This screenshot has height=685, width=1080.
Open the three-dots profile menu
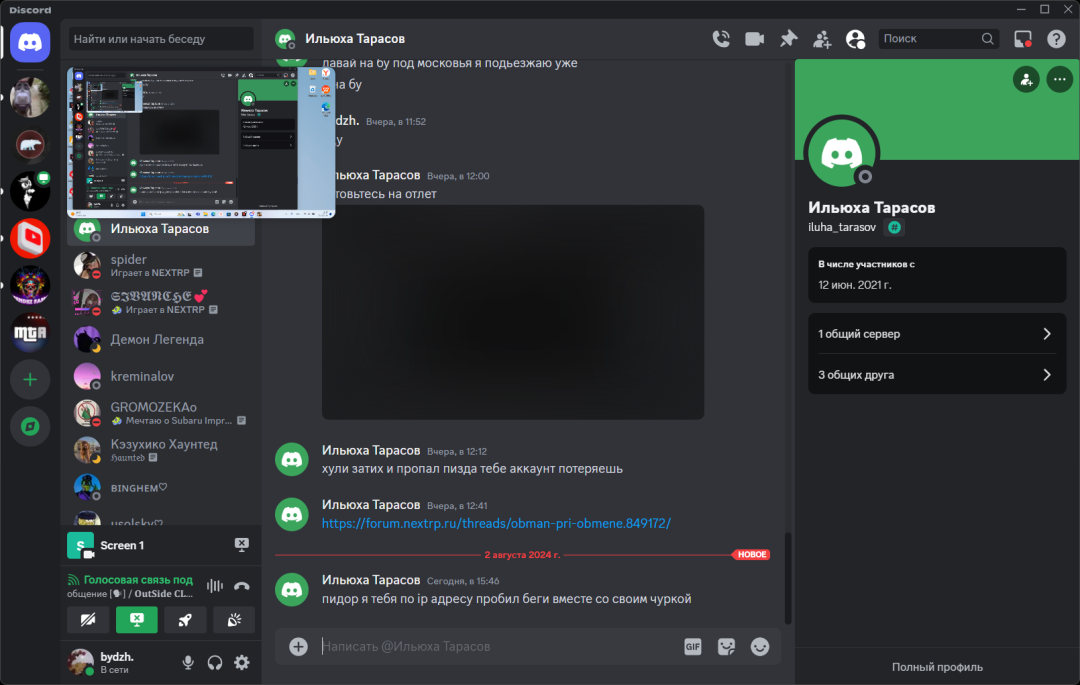1059,80
